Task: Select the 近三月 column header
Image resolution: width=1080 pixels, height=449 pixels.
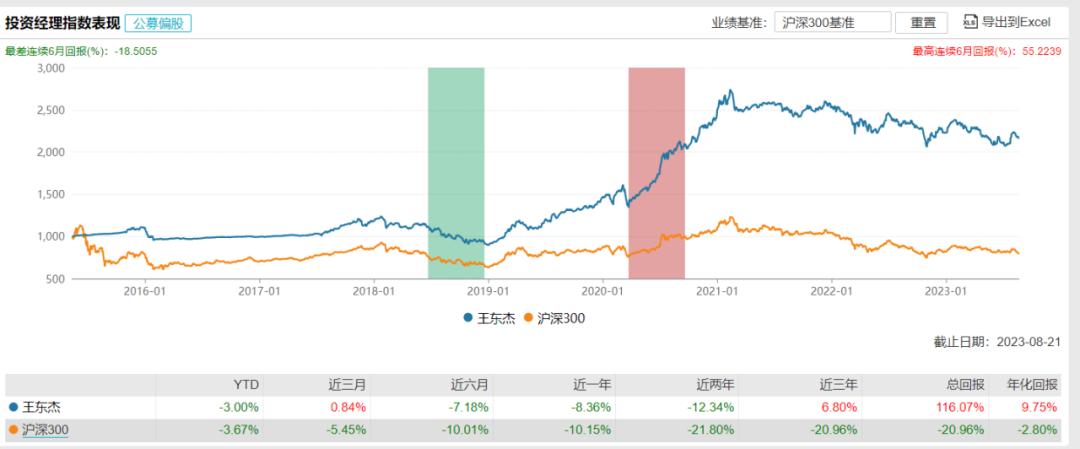Action: [x=349, y=385]
